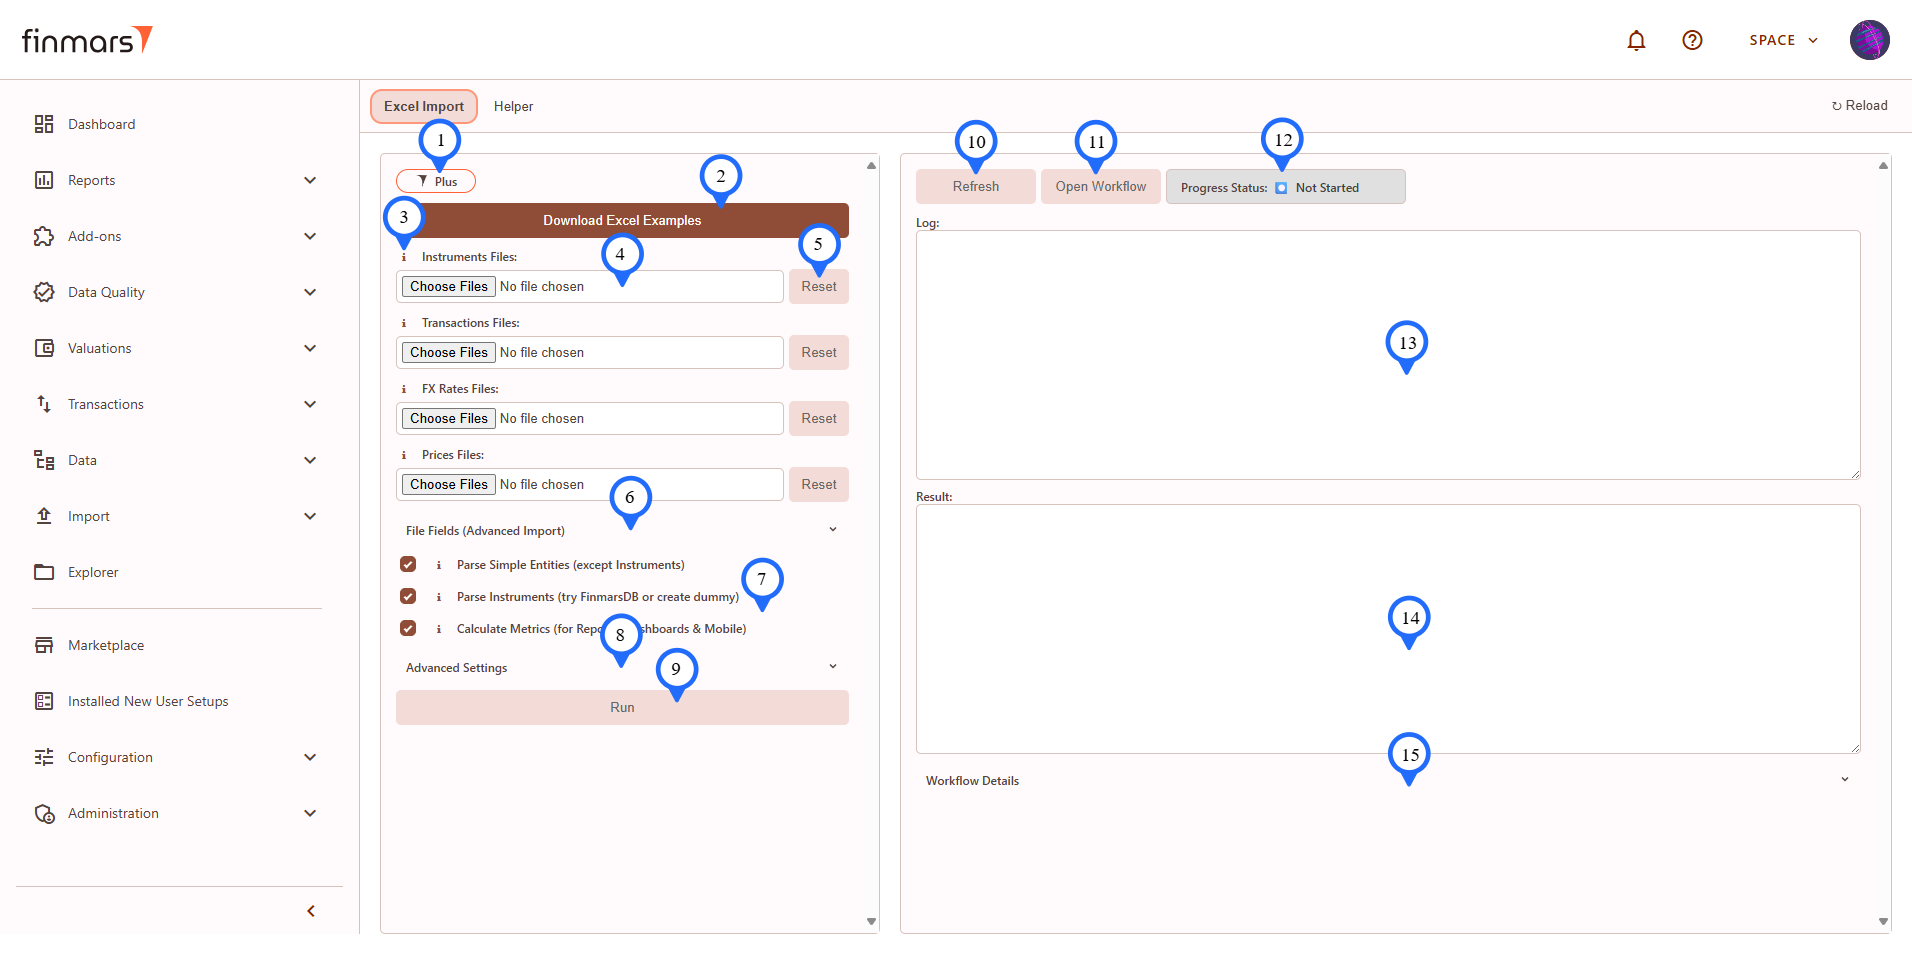Click the Progress Status Not Started indicator
This screenshot has height=954, width=1912.
click(x=1286, y=187)
